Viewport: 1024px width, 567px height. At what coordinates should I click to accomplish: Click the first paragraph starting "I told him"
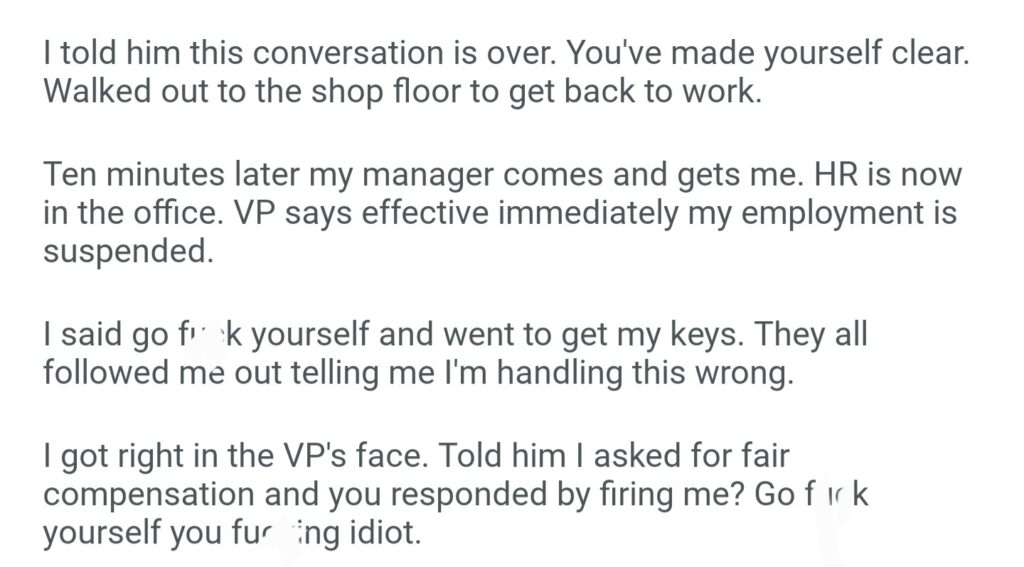click(x=505, y=72)
